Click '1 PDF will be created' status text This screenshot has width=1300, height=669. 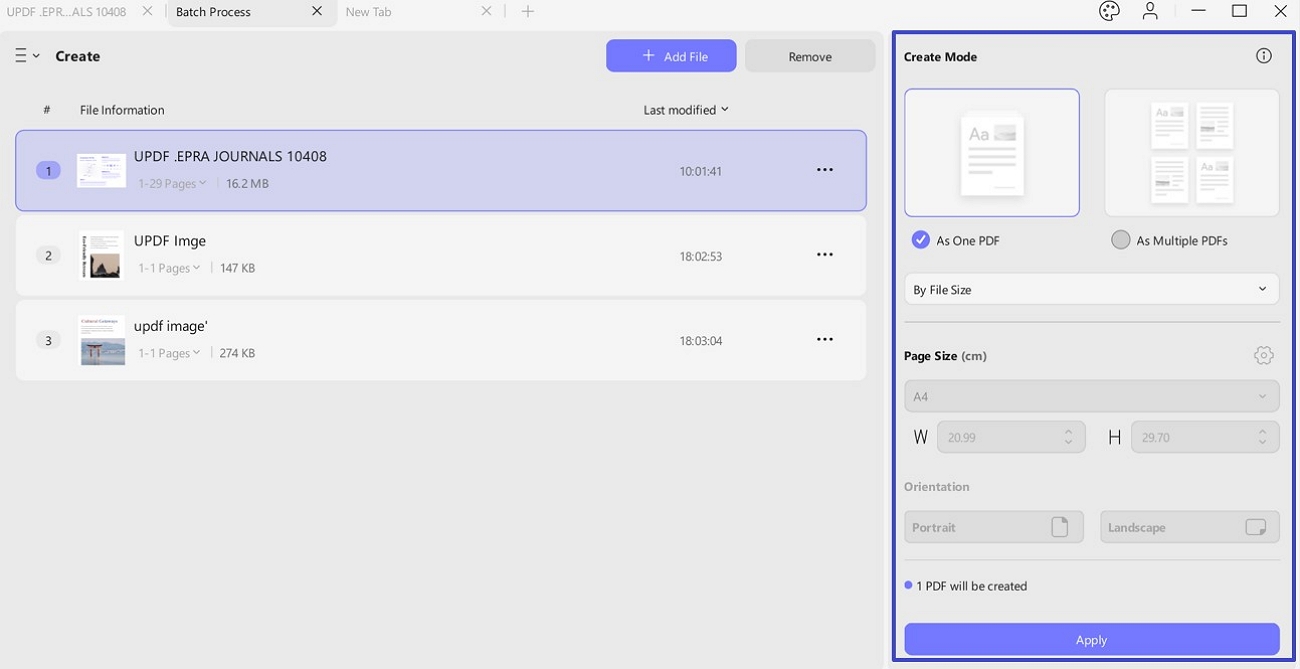[x=971, y=586]
